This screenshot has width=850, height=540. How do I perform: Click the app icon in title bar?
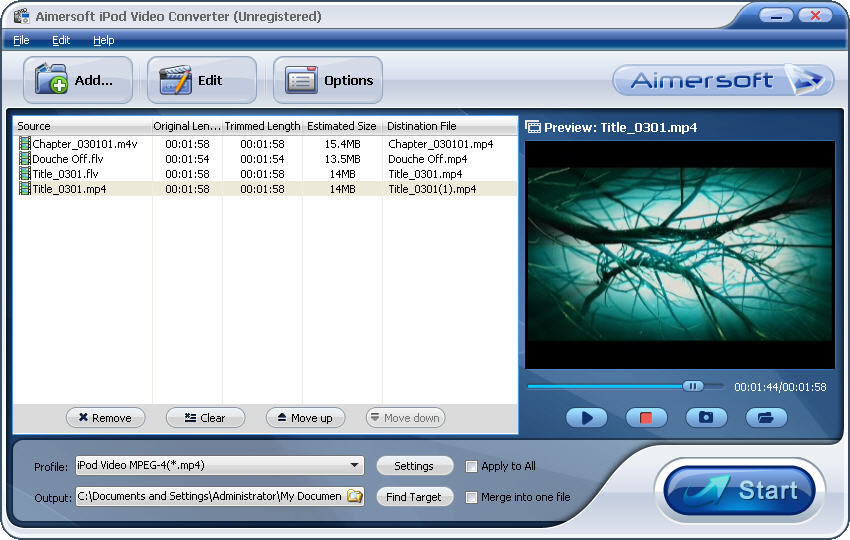22,16
